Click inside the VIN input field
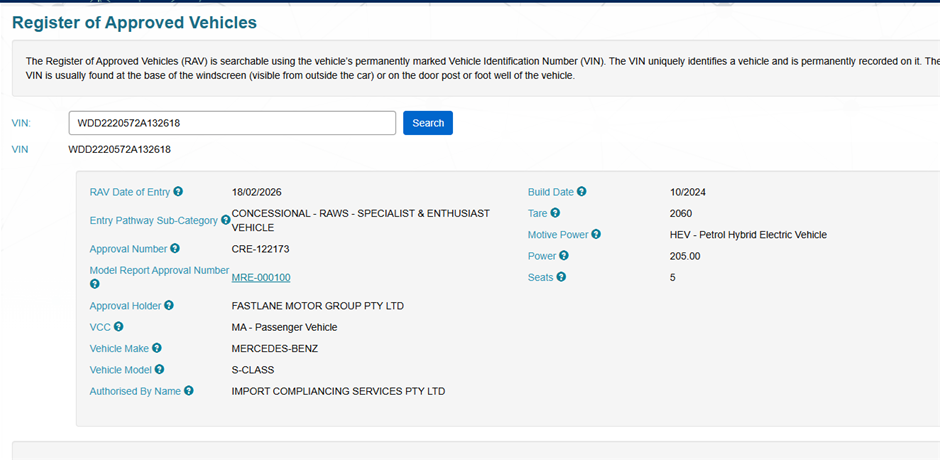 (232, 123)
